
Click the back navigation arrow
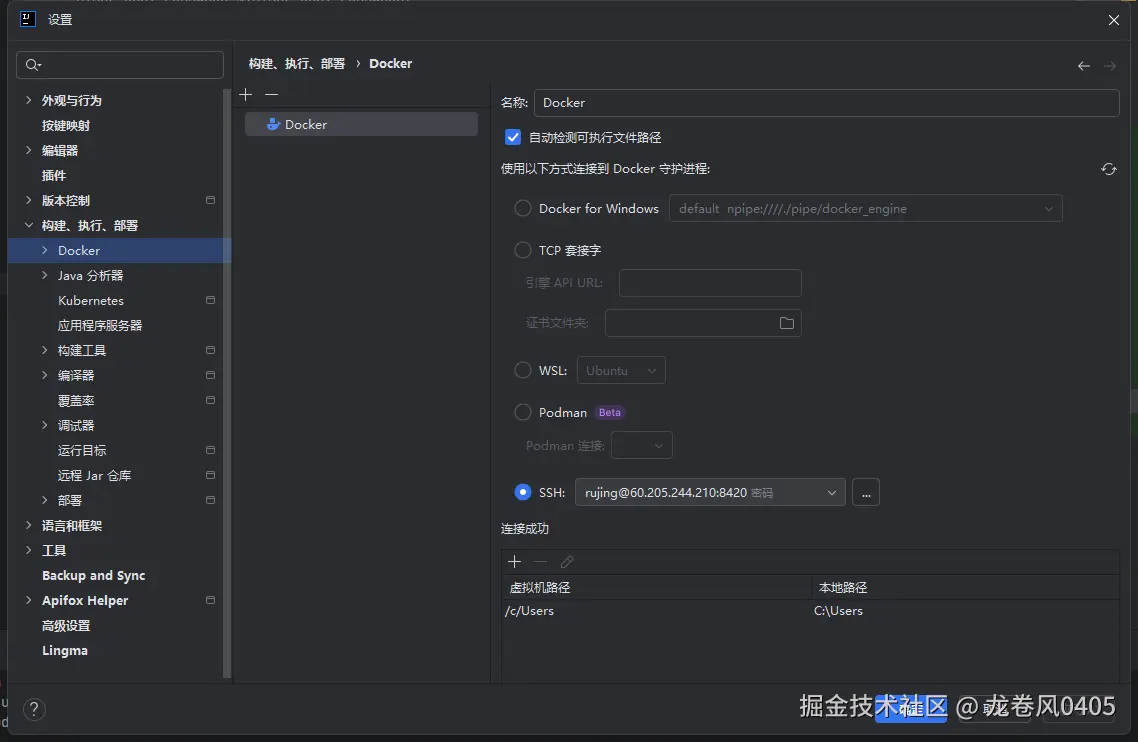point(1084,66)
